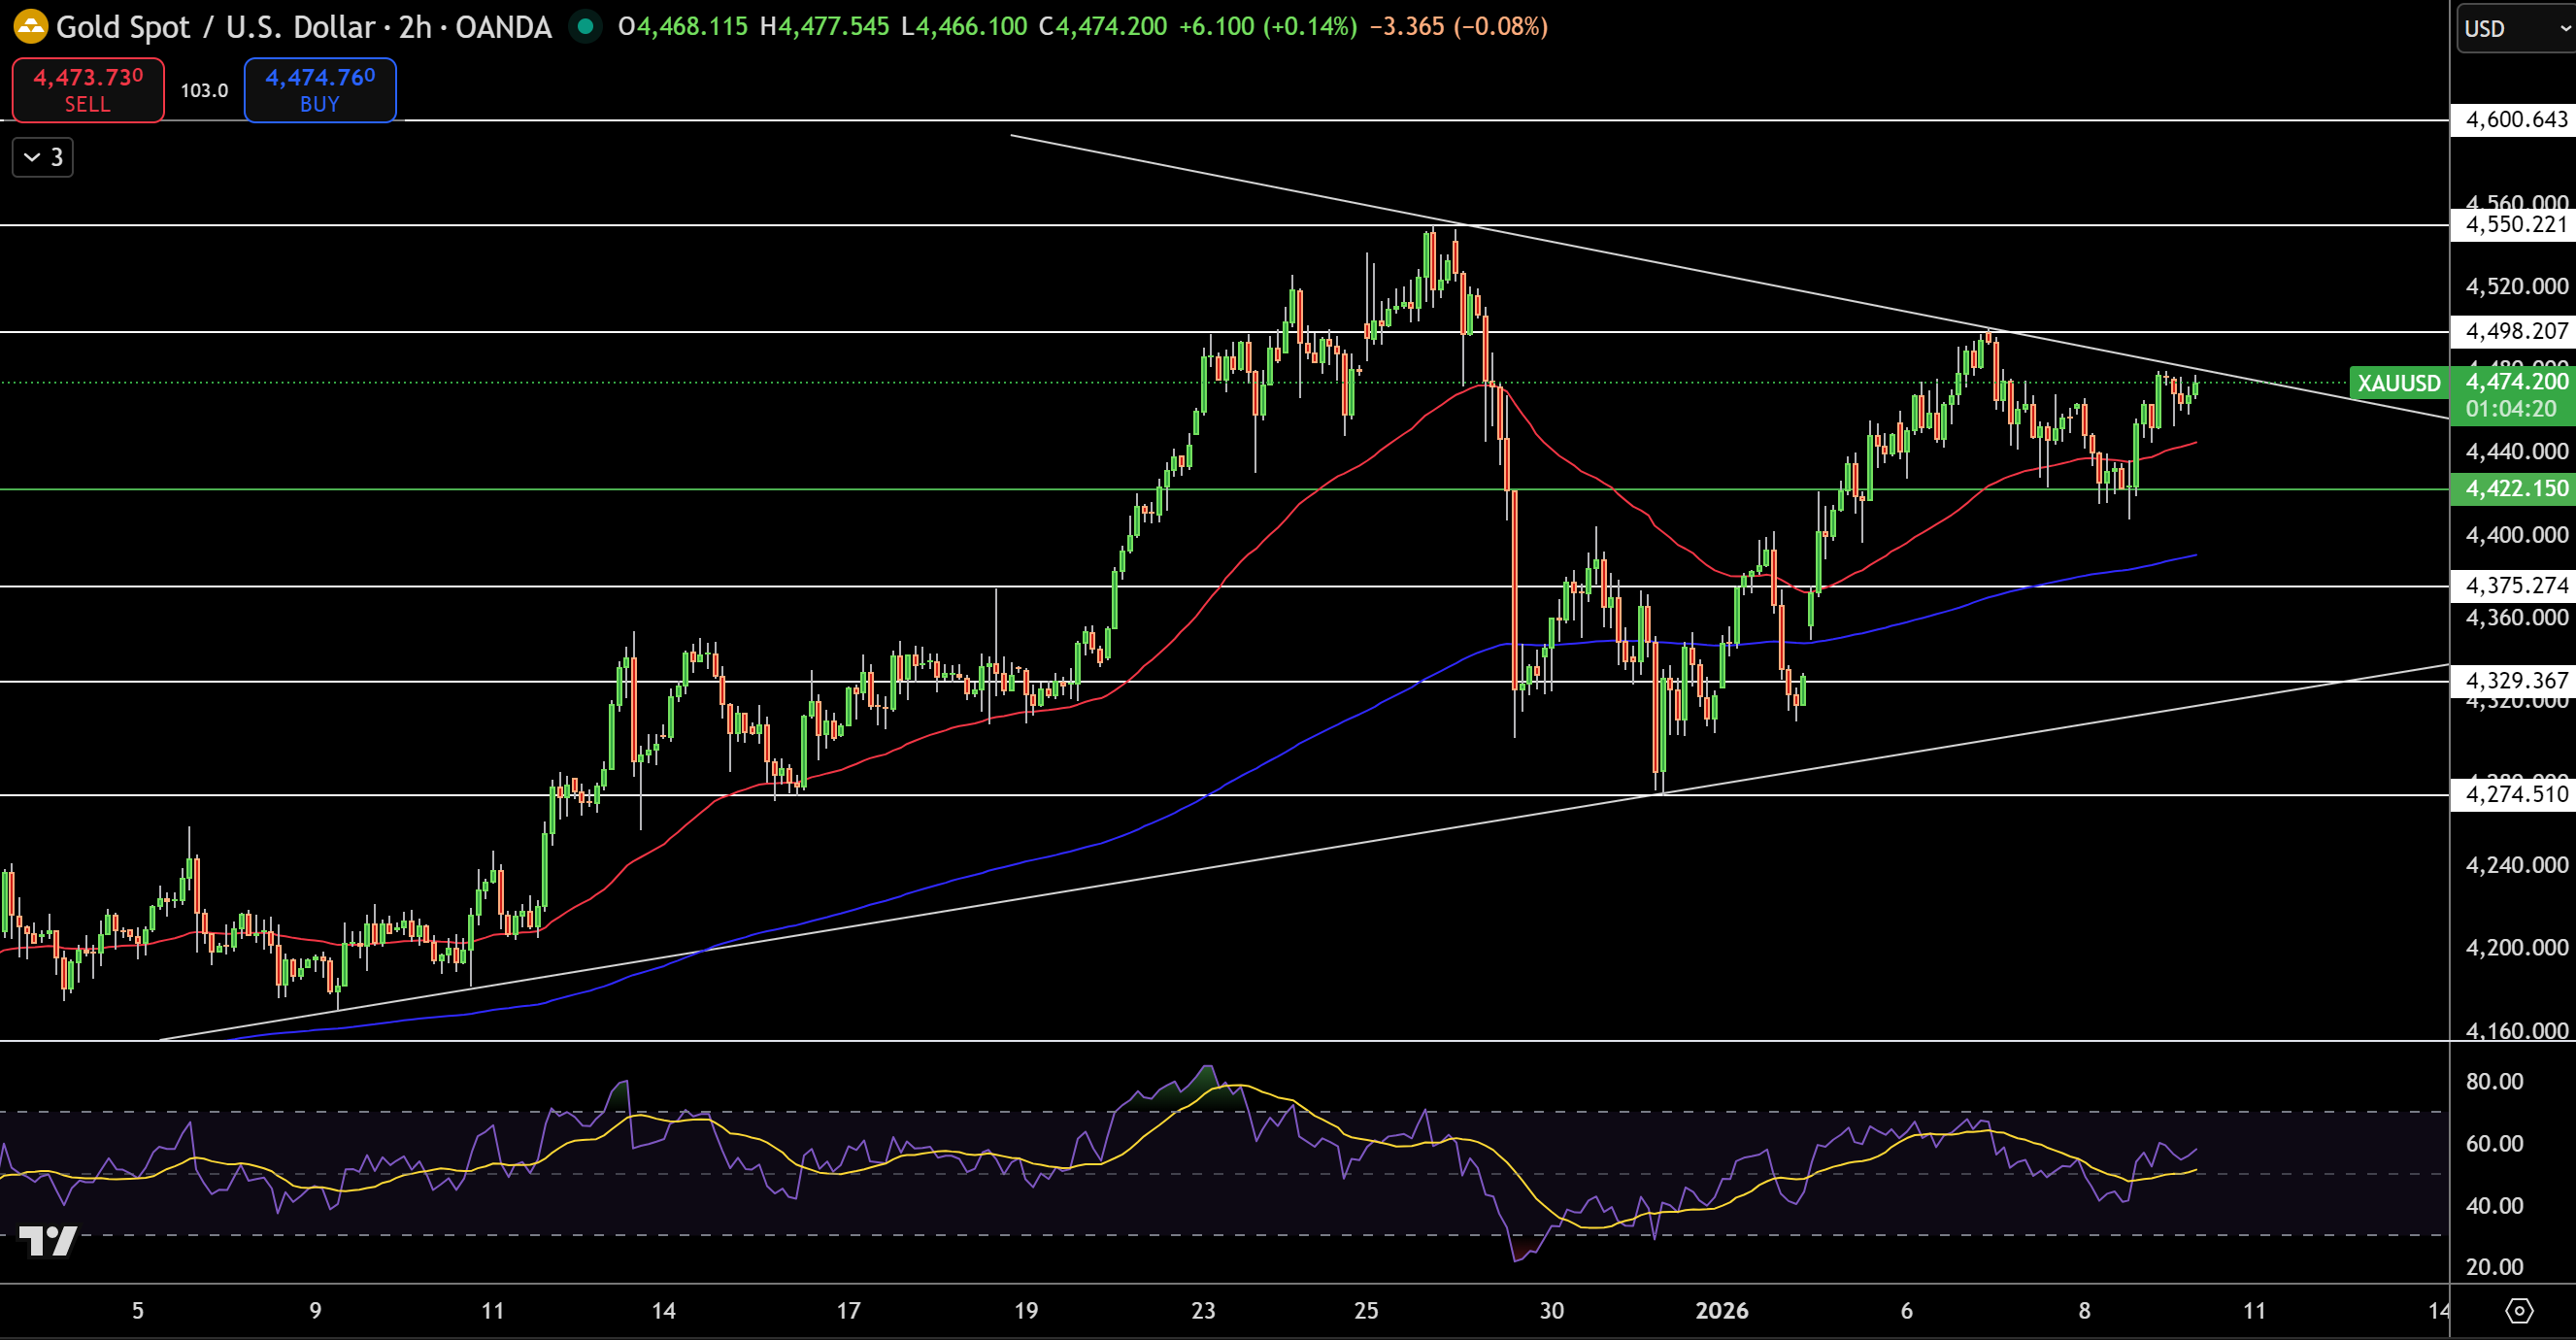Expand the indicator legend showing 3
Viewport: 2576px width, 1340px height.
pyautogui.click(x=43, y=157)
